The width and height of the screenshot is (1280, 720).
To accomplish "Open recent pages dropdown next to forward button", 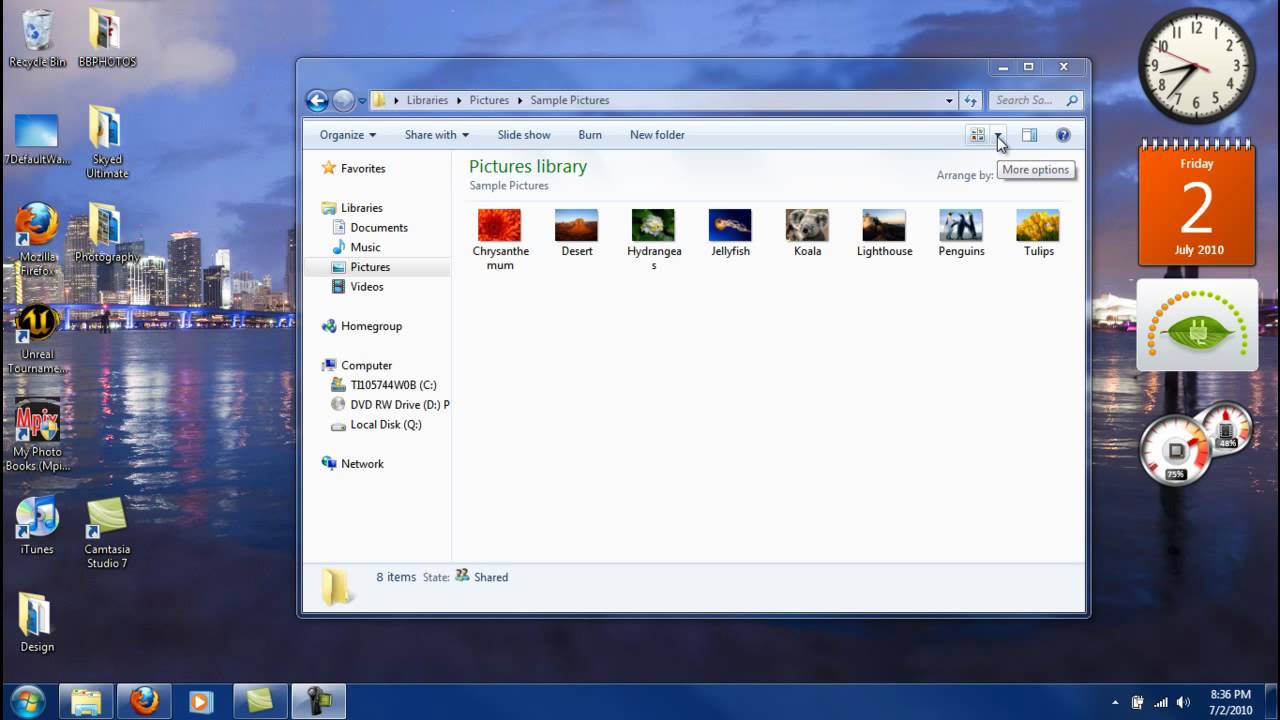I will [362, 100].
